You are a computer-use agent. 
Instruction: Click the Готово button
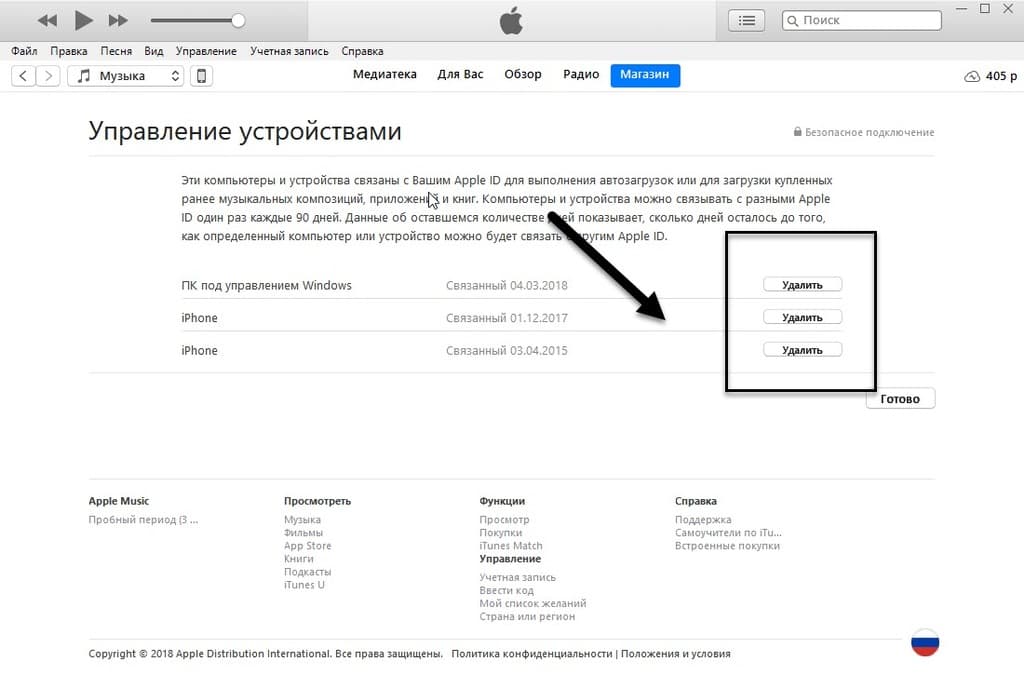900,399
